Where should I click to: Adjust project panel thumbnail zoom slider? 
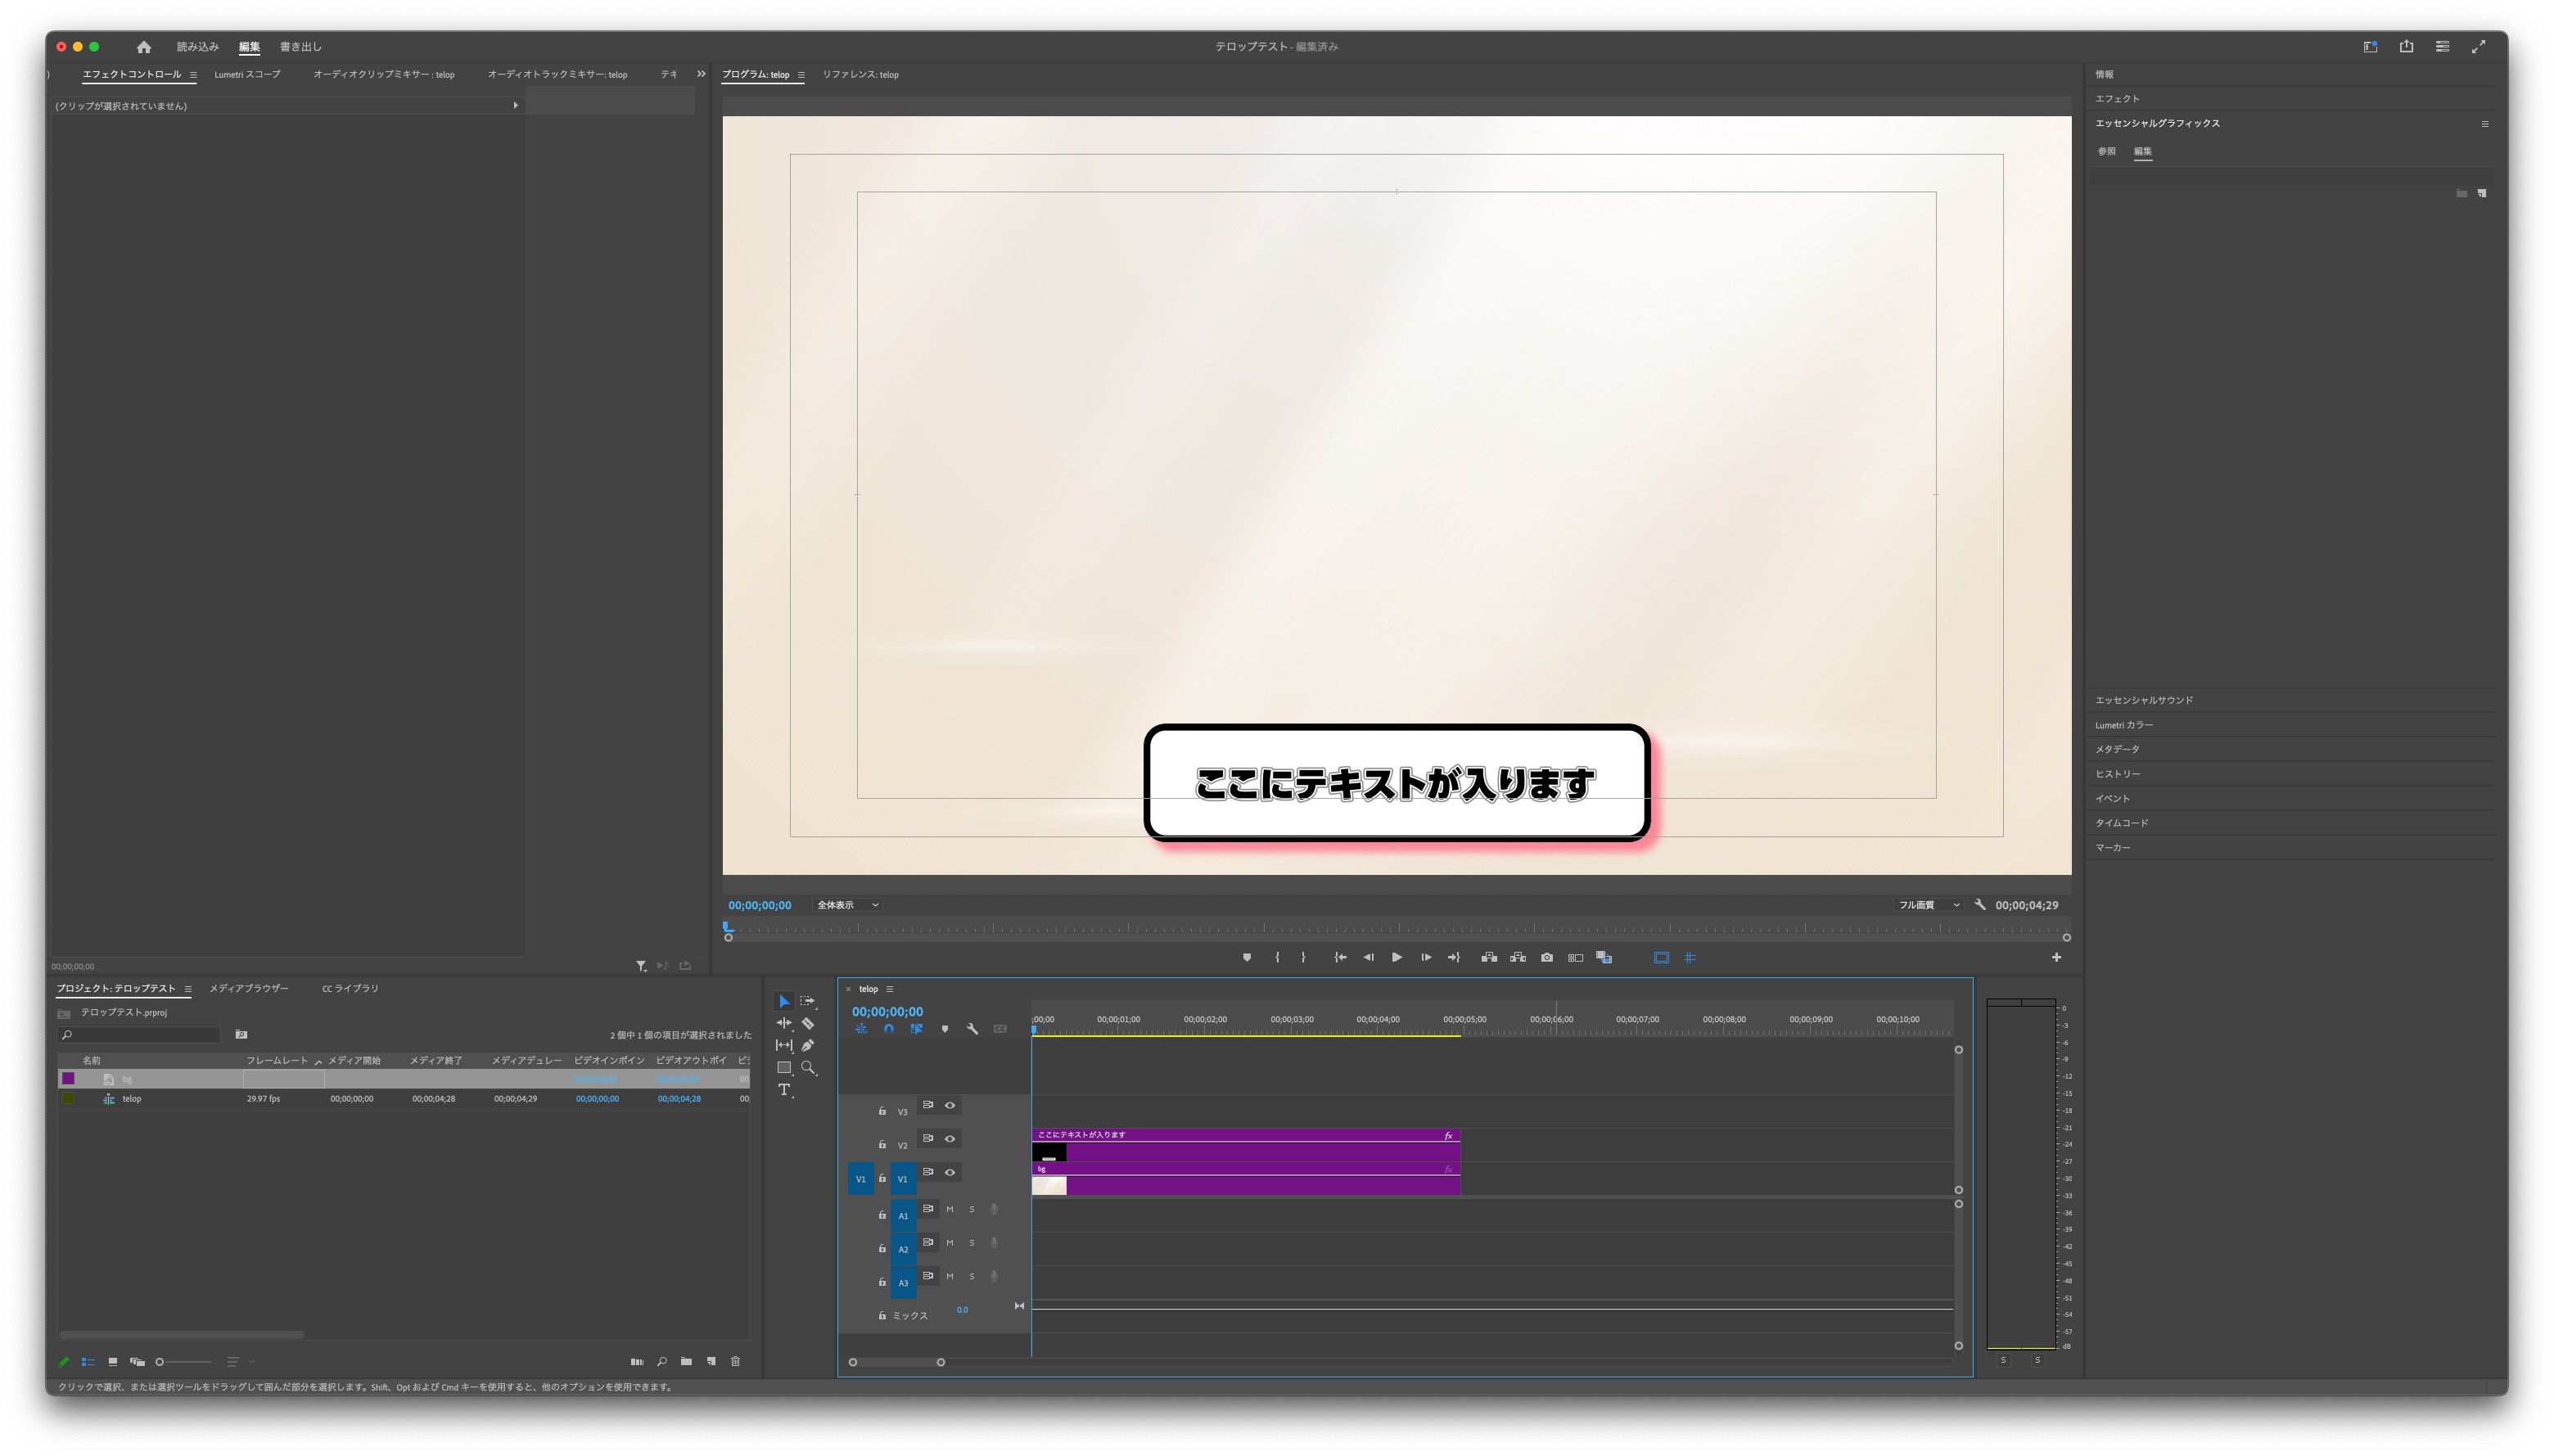pyautogui.click(x=184, y=1361)
